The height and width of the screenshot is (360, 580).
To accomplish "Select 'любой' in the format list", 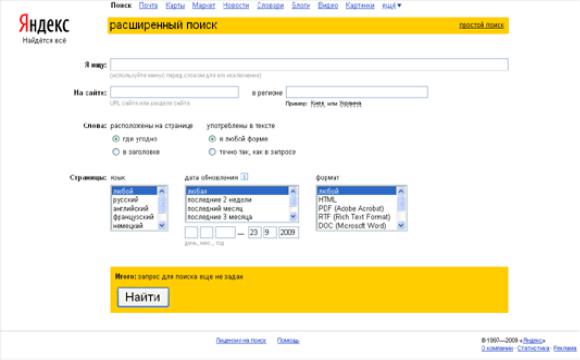I will pos(357,191).
